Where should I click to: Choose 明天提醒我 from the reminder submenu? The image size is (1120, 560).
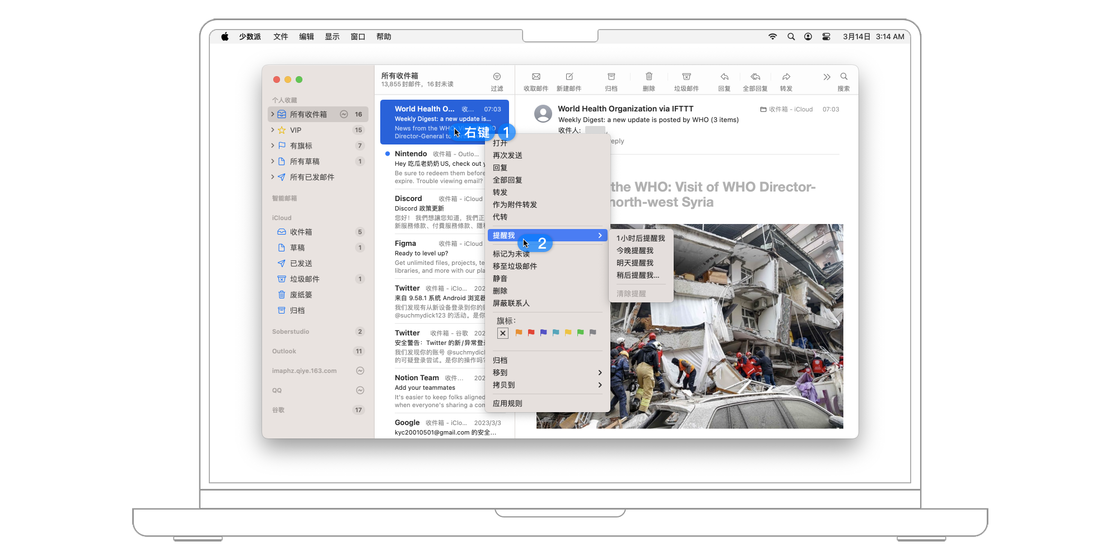[x=634, y=263]
